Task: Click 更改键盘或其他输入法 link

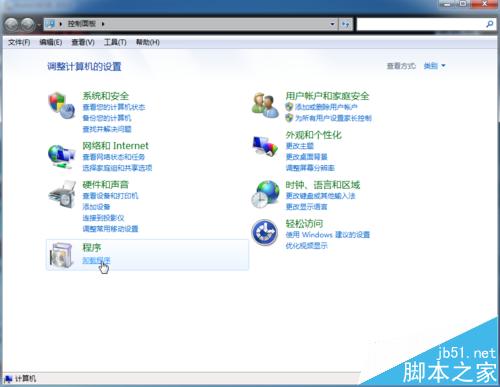Action: [x=320, y=196]
